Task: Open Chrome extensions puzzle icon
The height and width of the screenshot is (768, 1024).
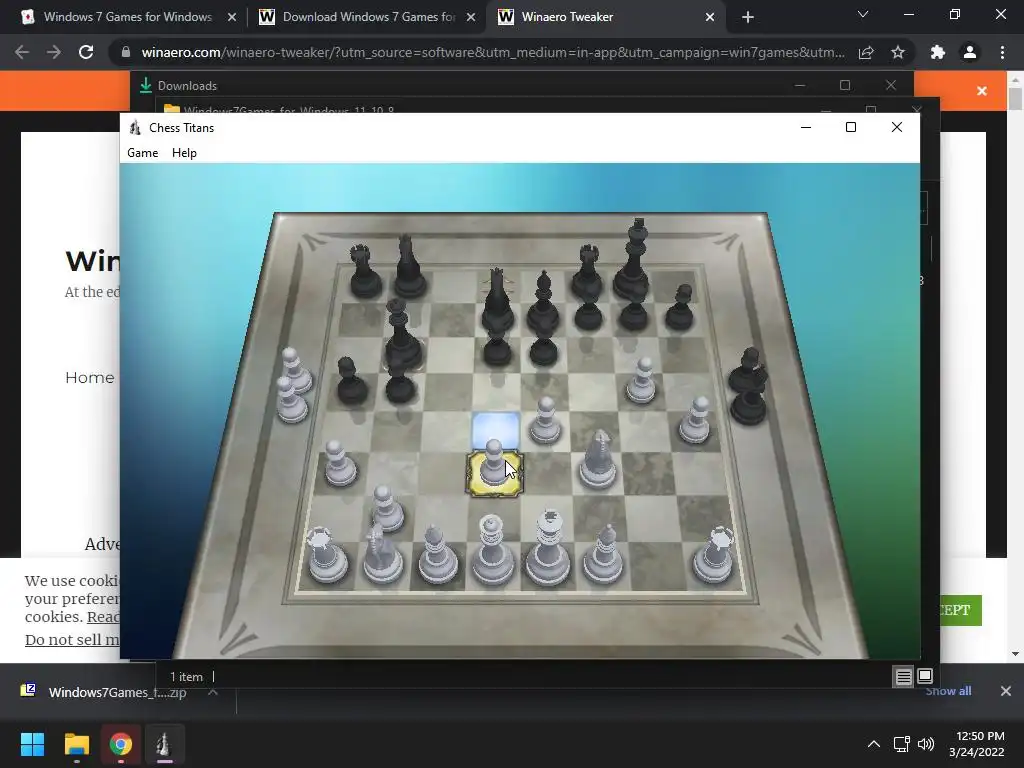Action: [938, 52]
